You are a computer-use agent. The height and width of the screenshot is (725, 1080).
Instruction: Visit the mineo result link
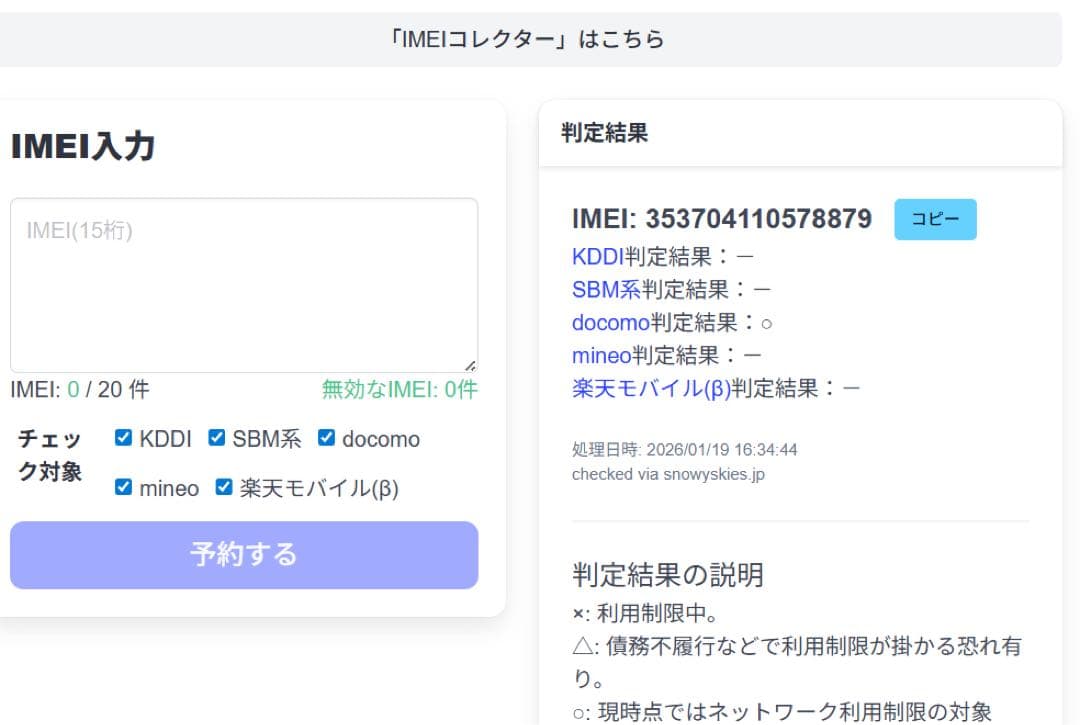tap(601, 355)
